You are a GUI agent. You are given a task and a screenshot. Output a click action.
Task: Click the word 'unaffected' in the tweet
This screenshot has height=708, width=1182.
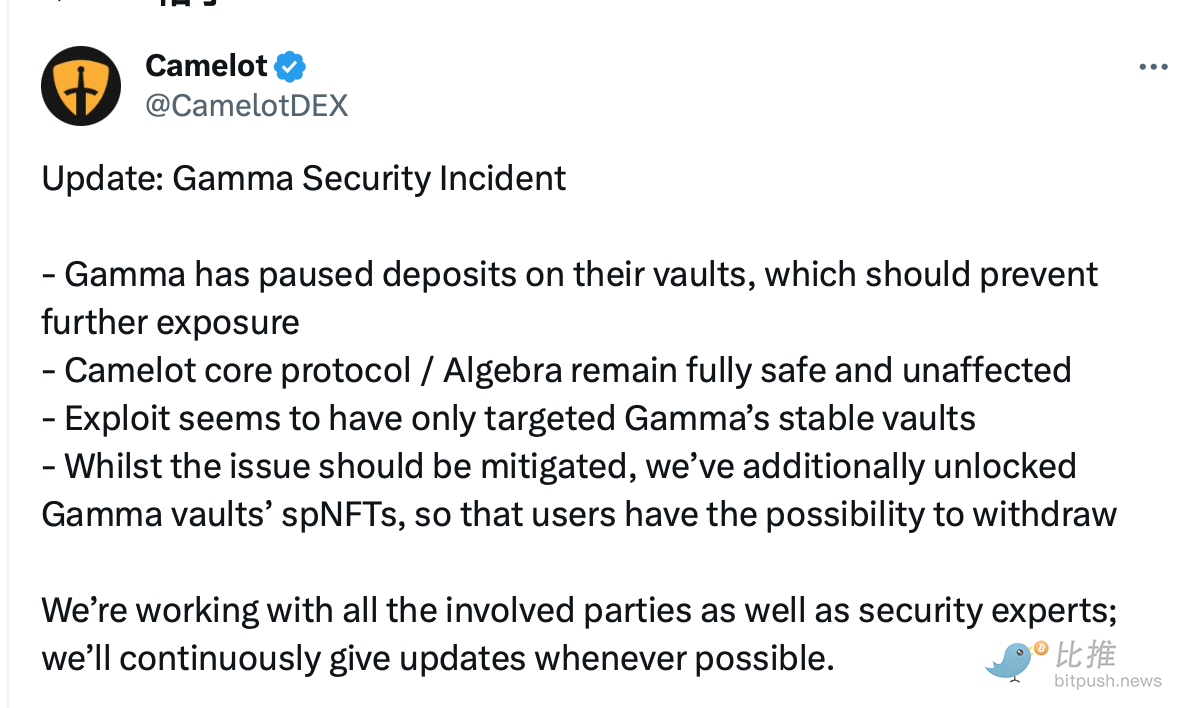[986, 370]
